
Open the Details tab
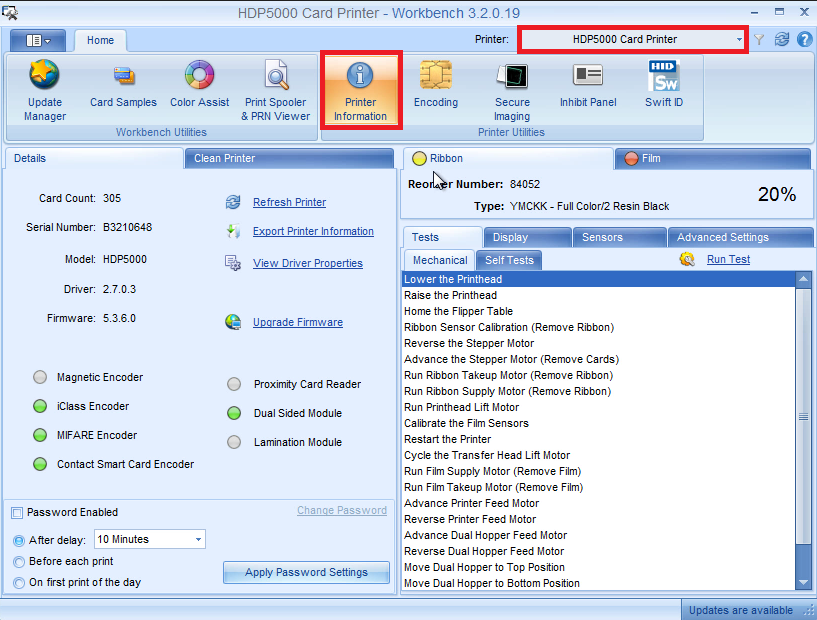pyautogui.click(x=94, y=158)
